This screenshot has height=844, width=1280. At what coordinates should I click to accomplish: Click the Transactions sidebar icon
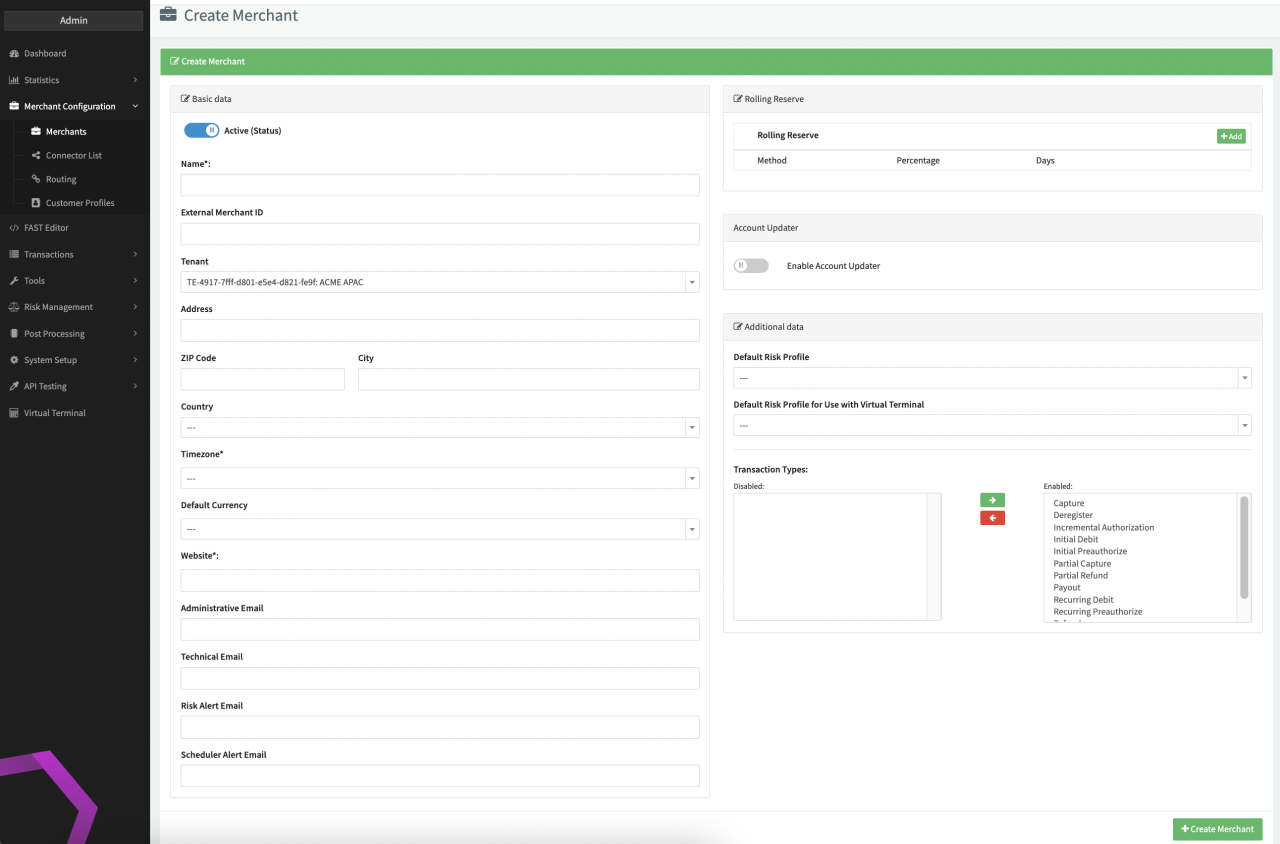click(12, 254)
